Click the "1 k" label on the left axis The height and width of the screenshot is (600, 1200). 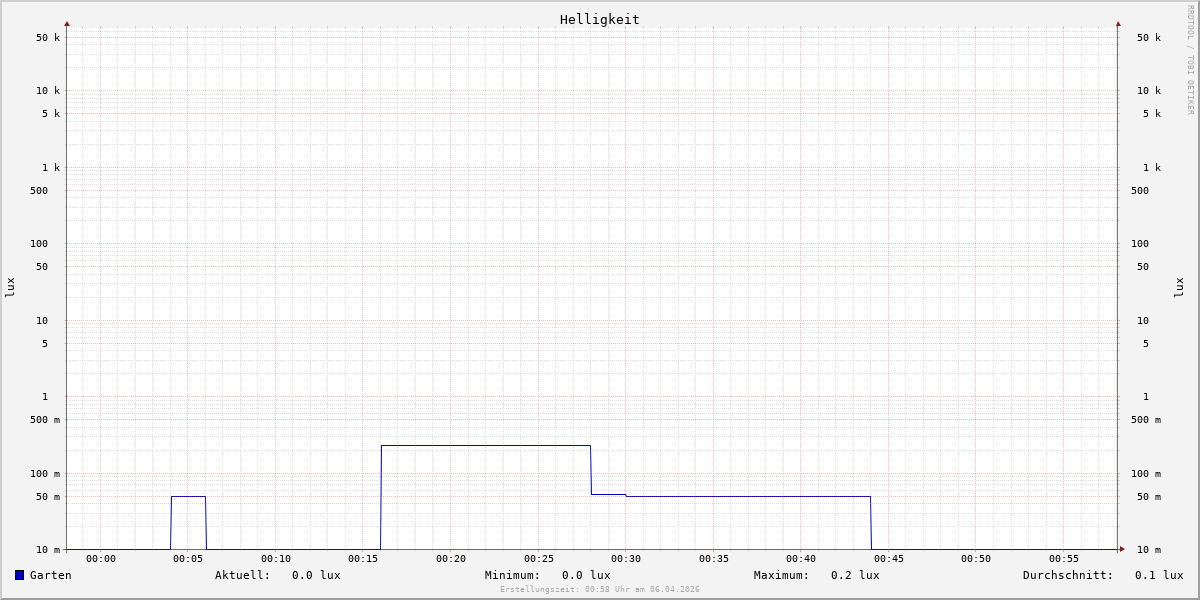[51, 168]
